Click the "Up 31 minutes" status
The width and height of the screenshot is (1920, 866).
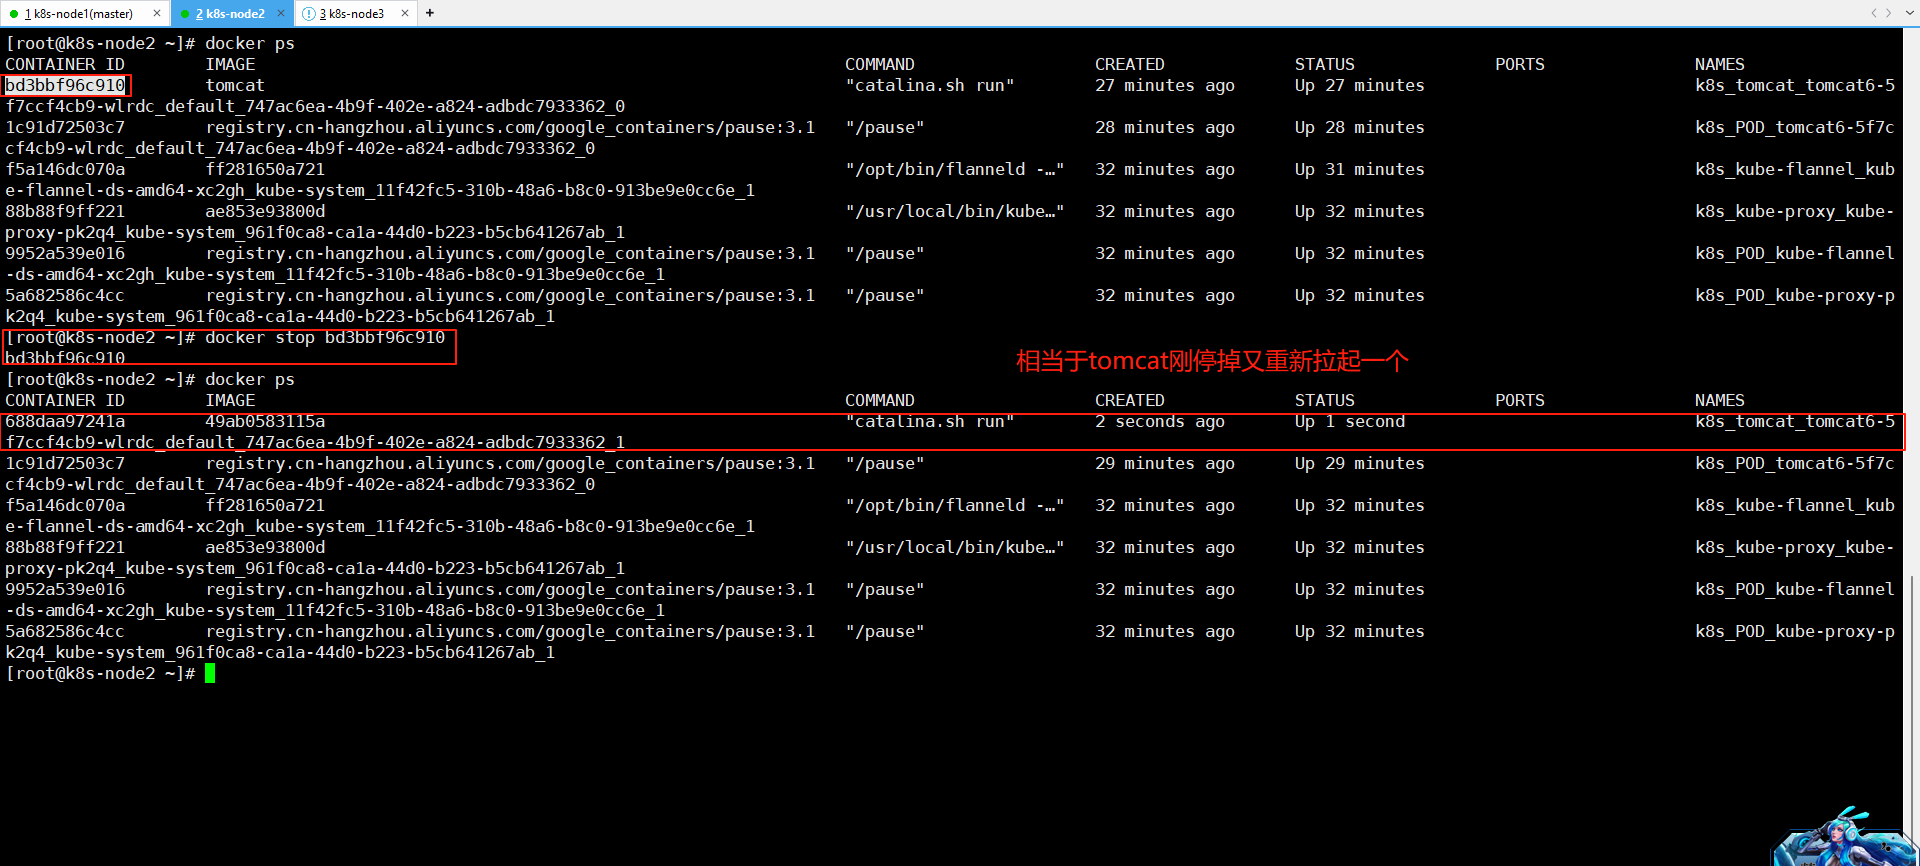coord(1360,169)
